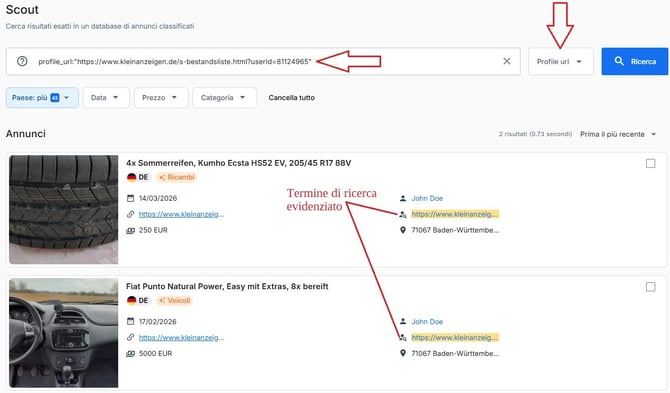Open highlighted profile URL in tire listing
The image size is (670, 393).
(x=455, y=214)
